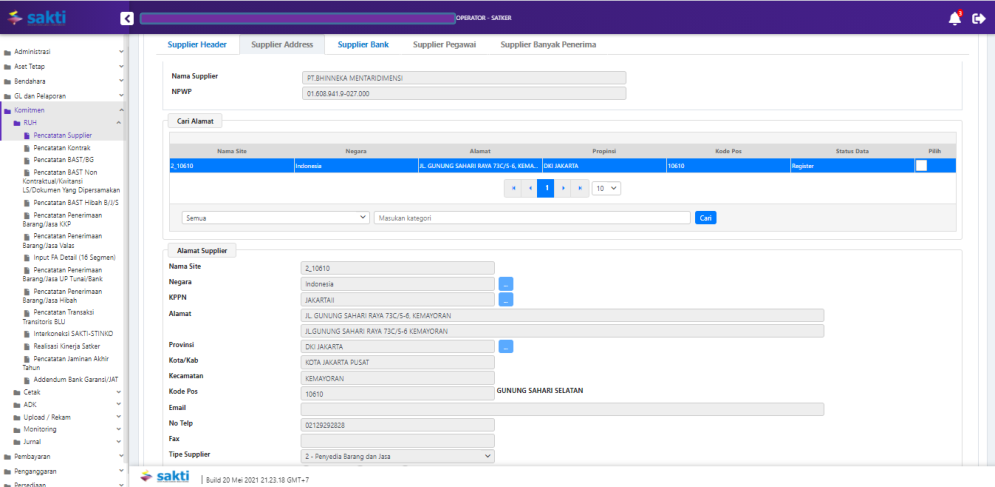The width and height of the screenshot is (995, 487).
Task: Open the rows-per-page dropdown showing 10
Action: click(606, 187)
